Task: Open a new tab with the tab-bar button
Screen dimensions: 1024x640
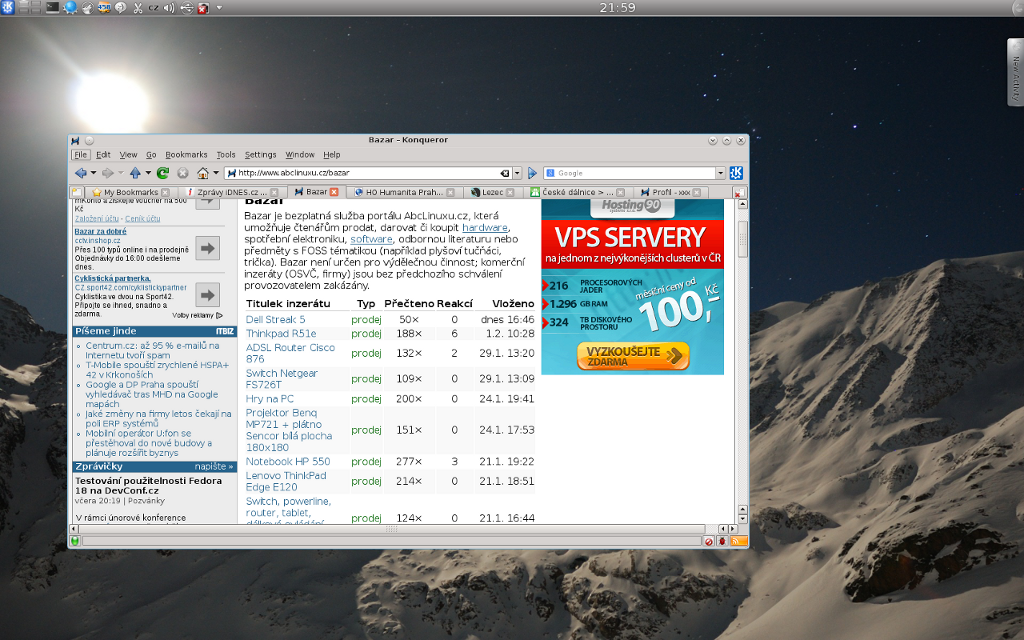Action: pyautogui.click(x=77, y=192)
